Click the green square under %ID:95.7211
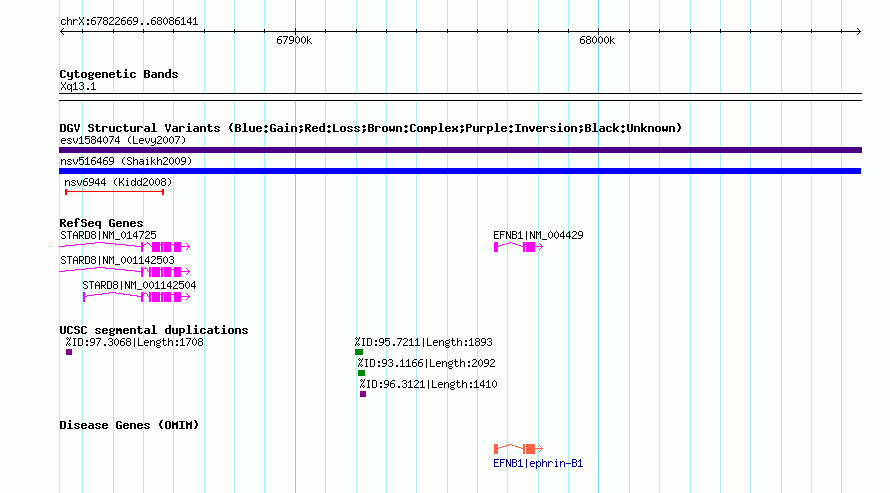This screenshot has width=890, height=493. [x=359, y=352]
